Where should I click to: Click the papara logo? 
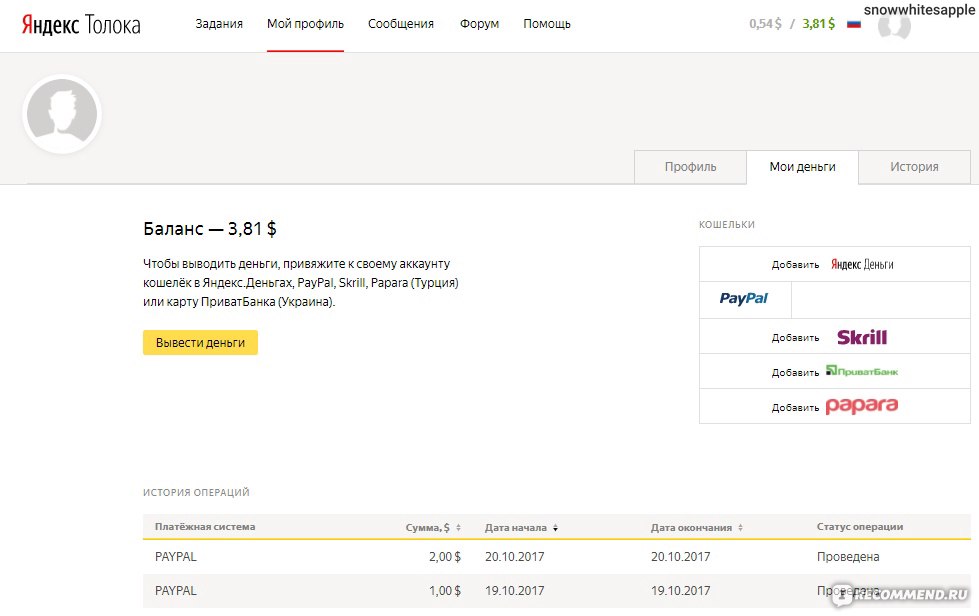(862, 406)
